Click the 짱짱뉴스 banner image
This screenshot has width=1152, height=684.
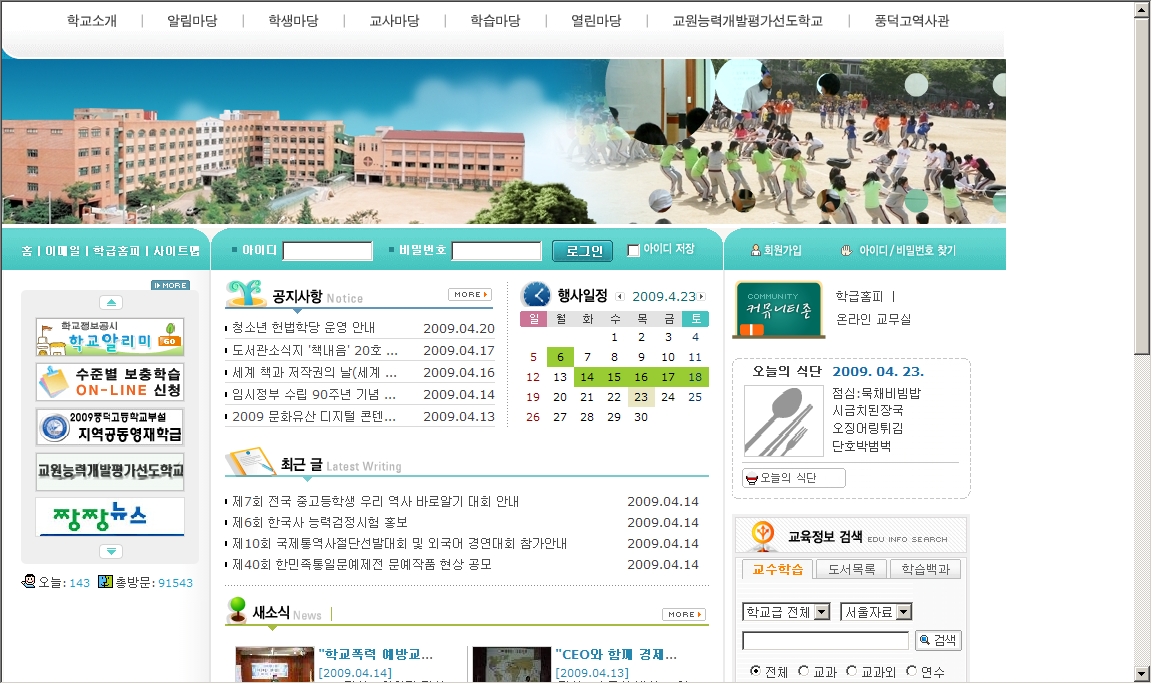[110, 517]
